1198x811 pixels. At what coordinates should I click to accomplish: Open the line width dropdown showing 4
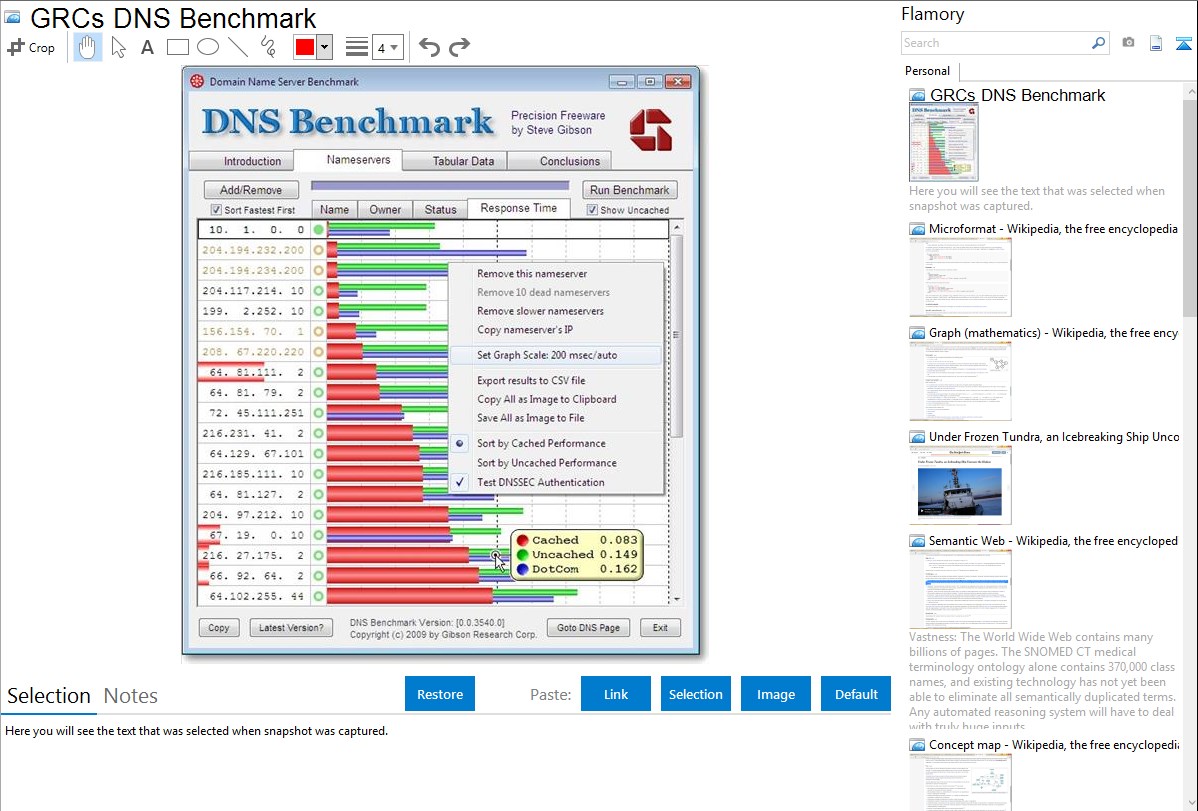(388, 47)
